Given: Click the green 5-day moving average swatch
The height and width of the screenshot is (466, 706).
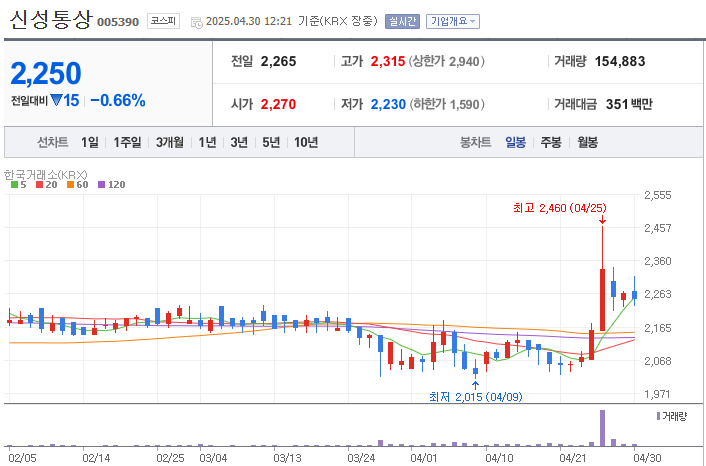Looking at the screenshot, I should [x=14, y=185].
